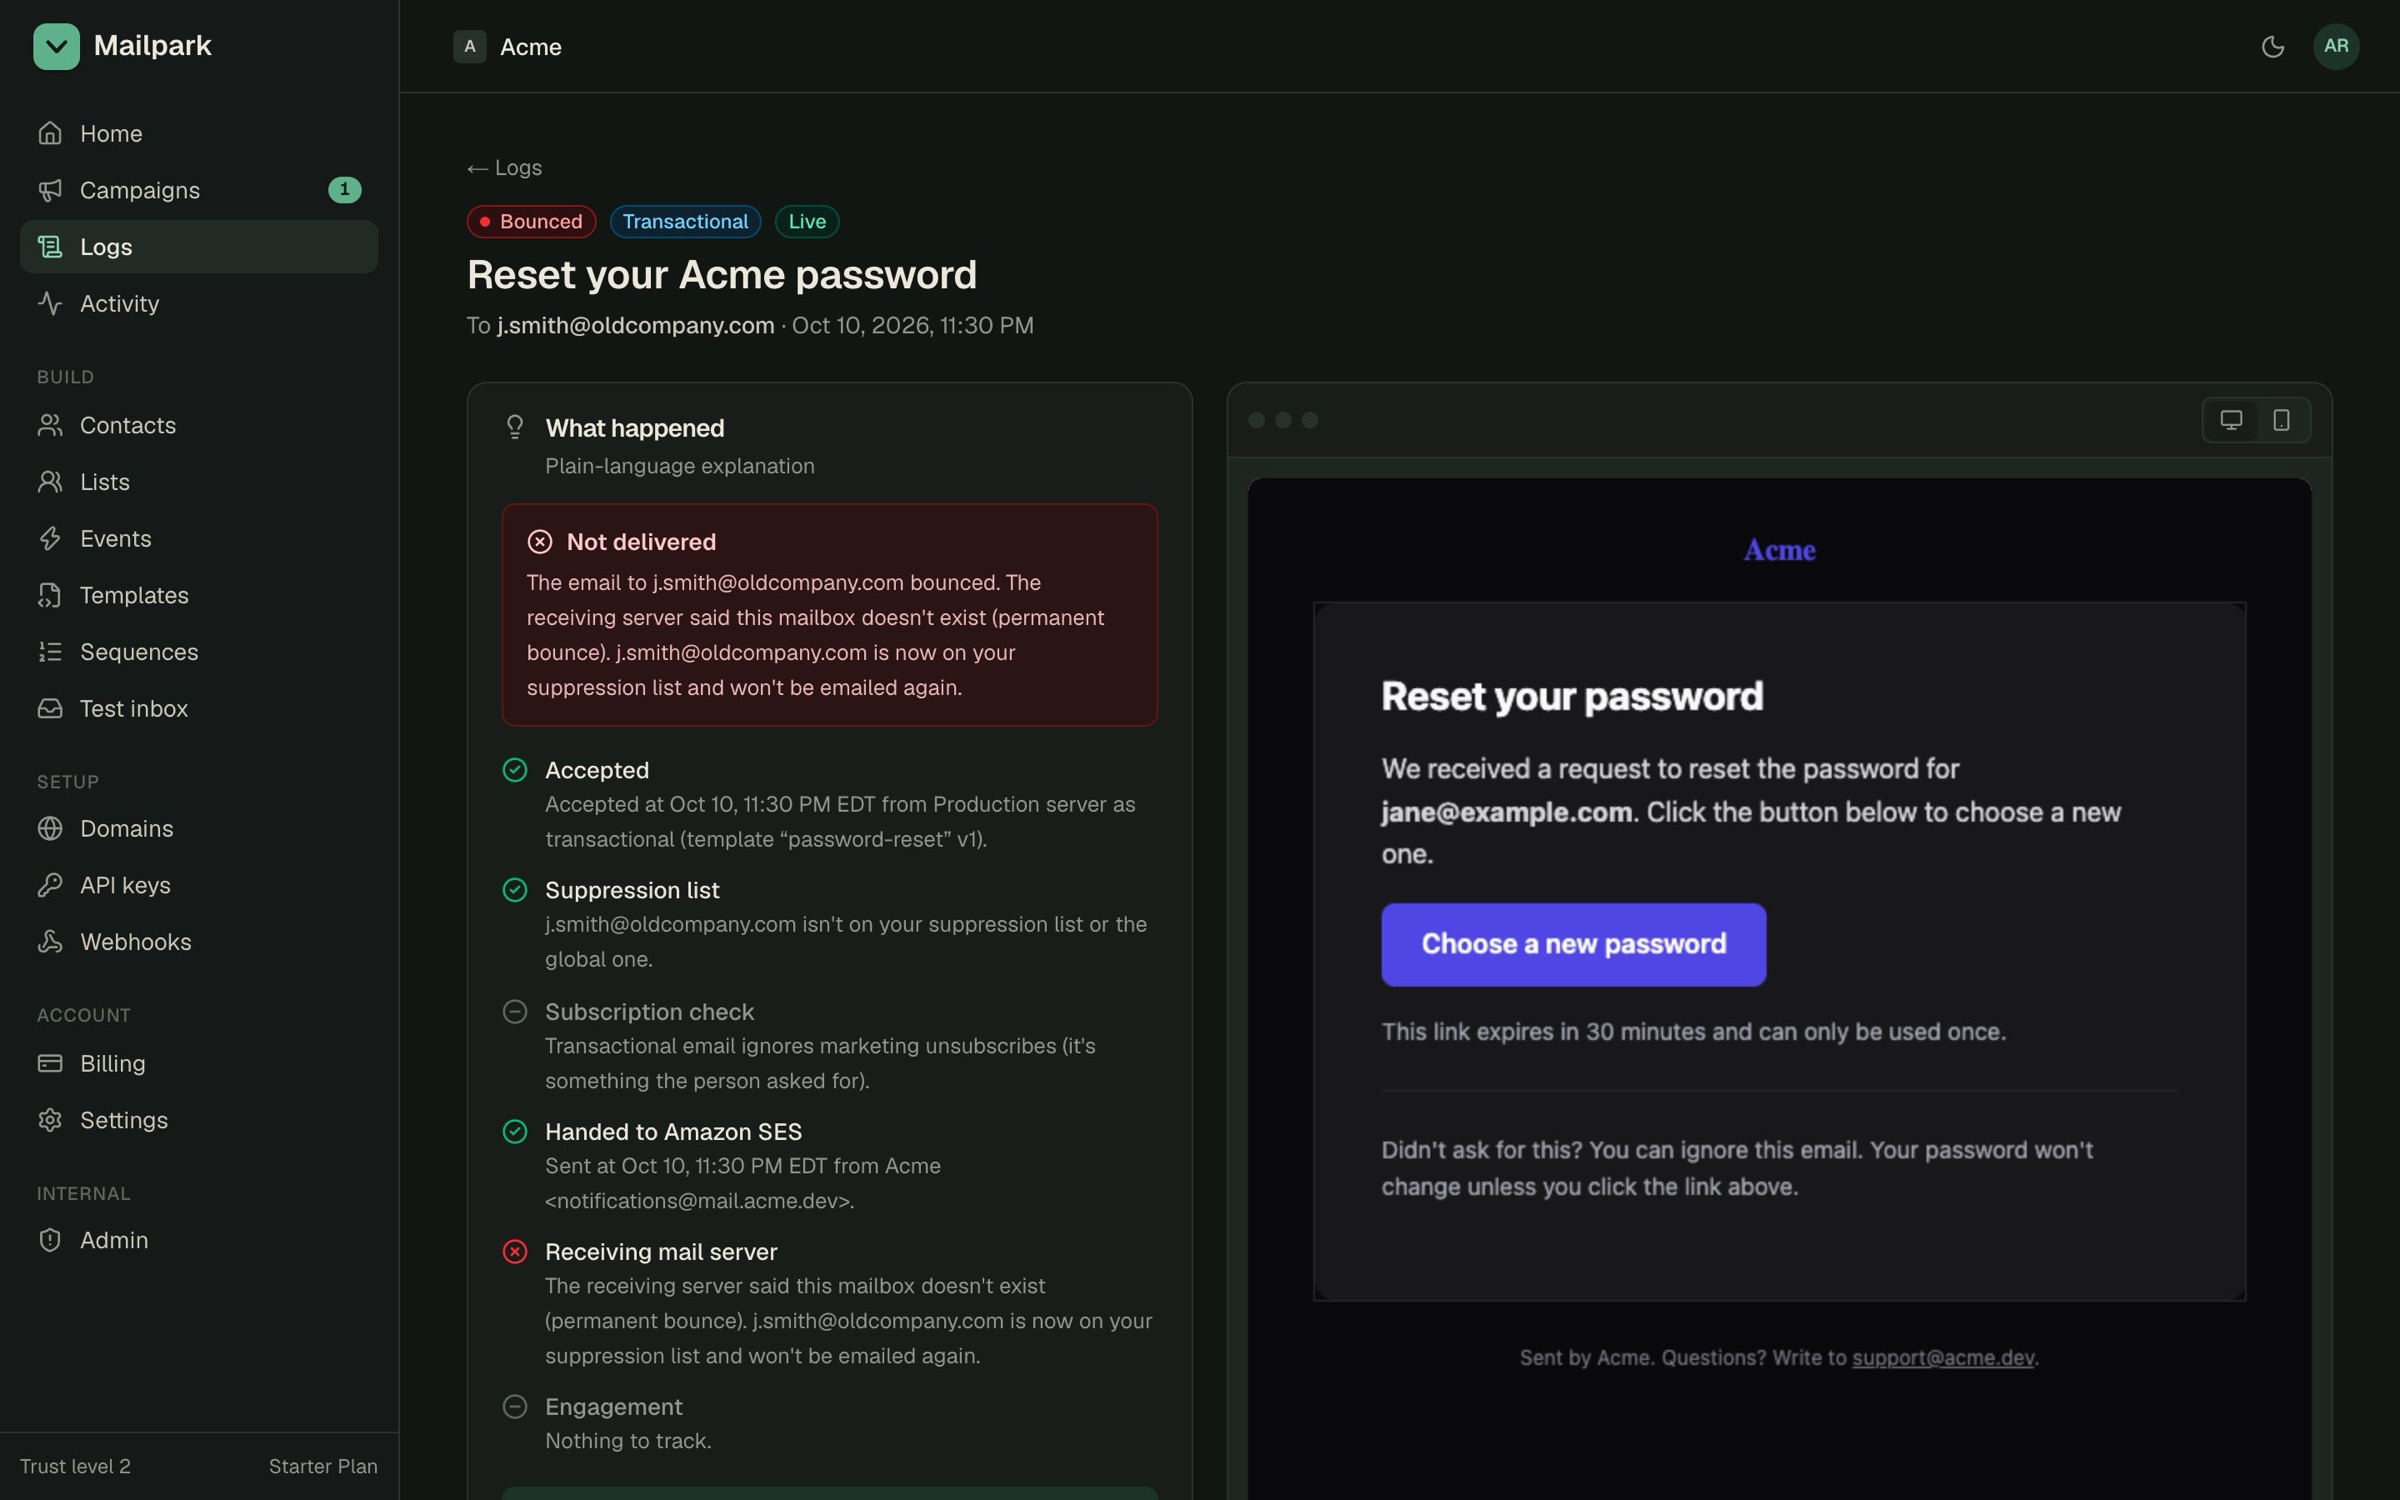Open Home in sidebar
The width and height of the screenshot is (2400, 1500).
199,133
